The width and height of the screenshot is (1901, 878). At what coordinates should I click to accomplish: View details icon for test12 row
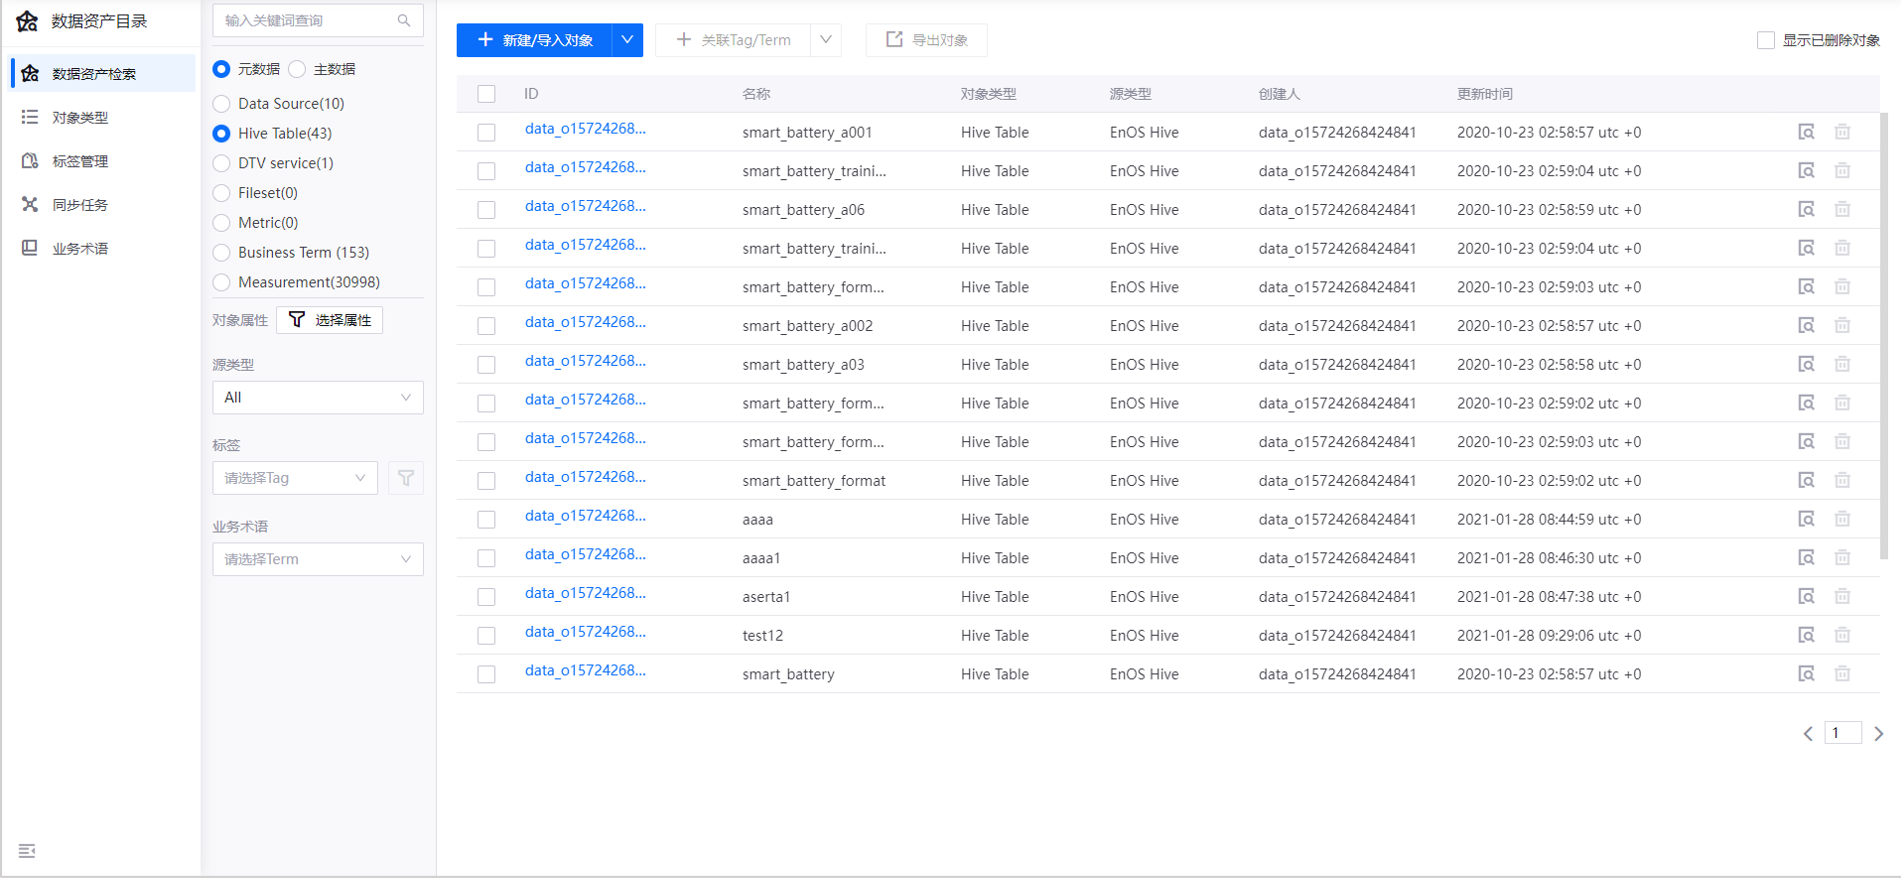pos(1806,635)
